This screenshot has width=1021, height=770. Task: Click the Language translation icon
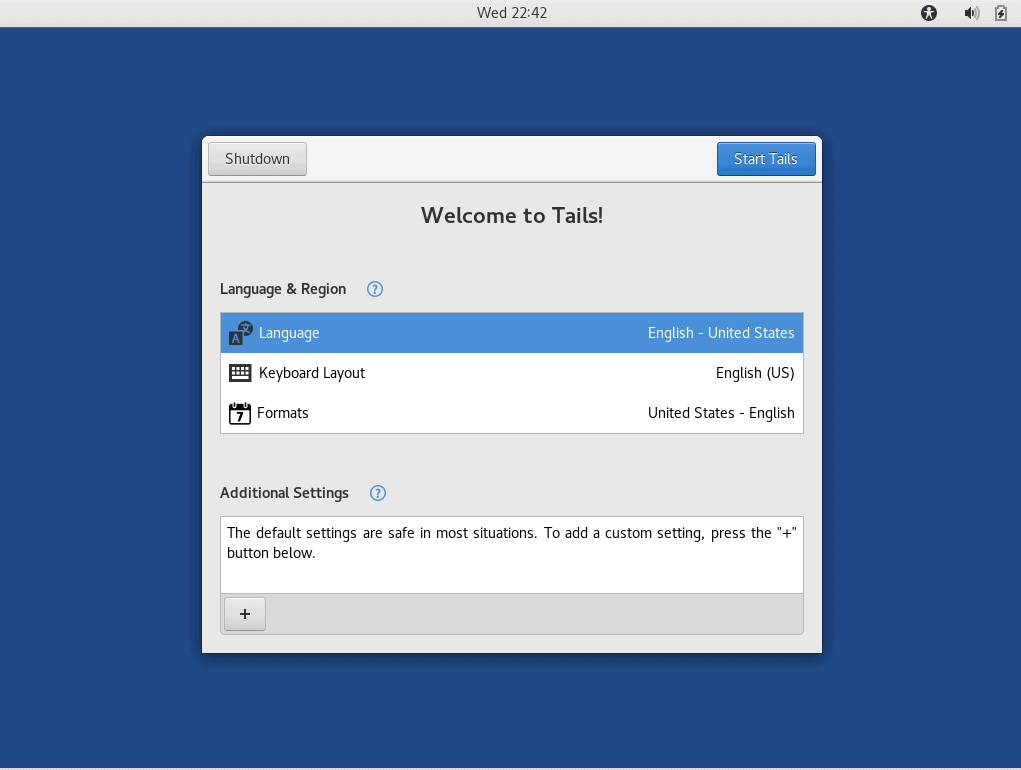point(240,333)
